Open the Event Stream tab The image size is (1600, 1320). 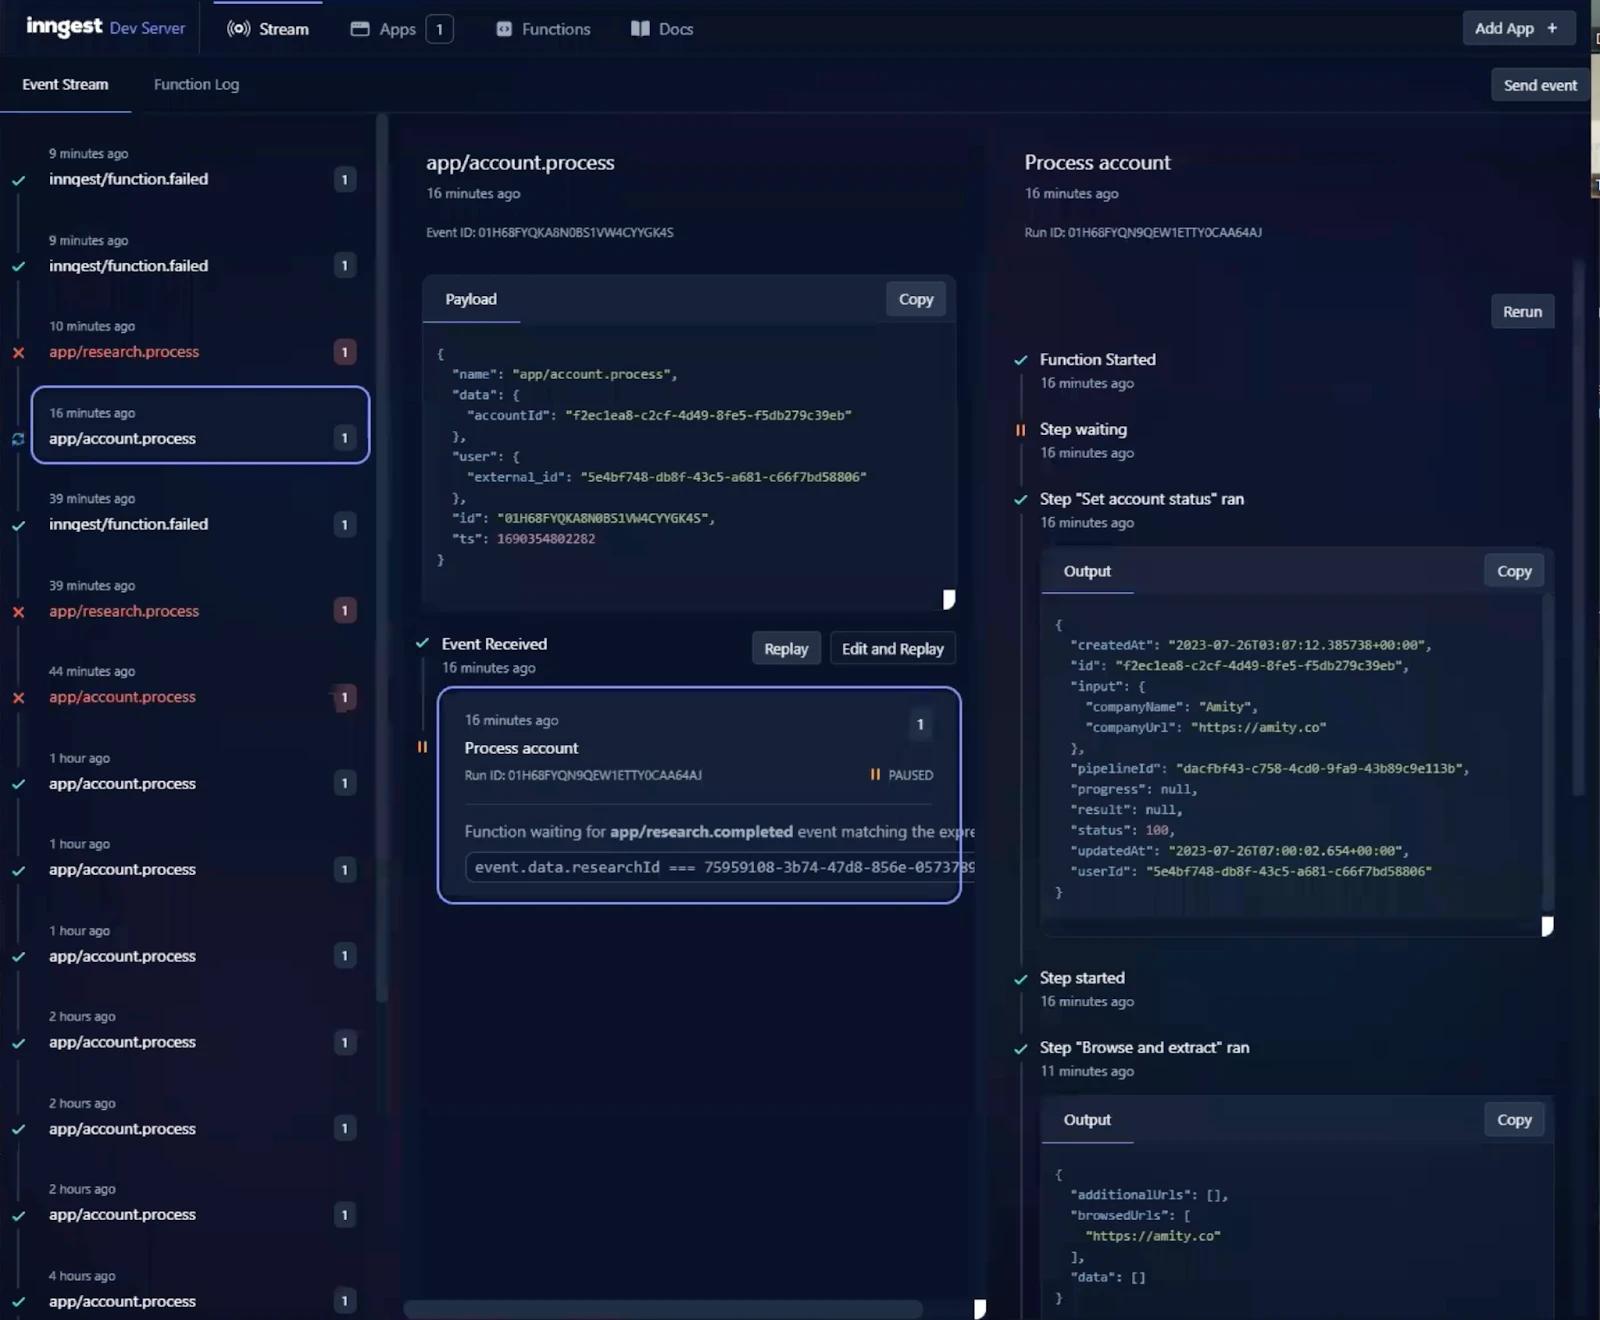65,84
